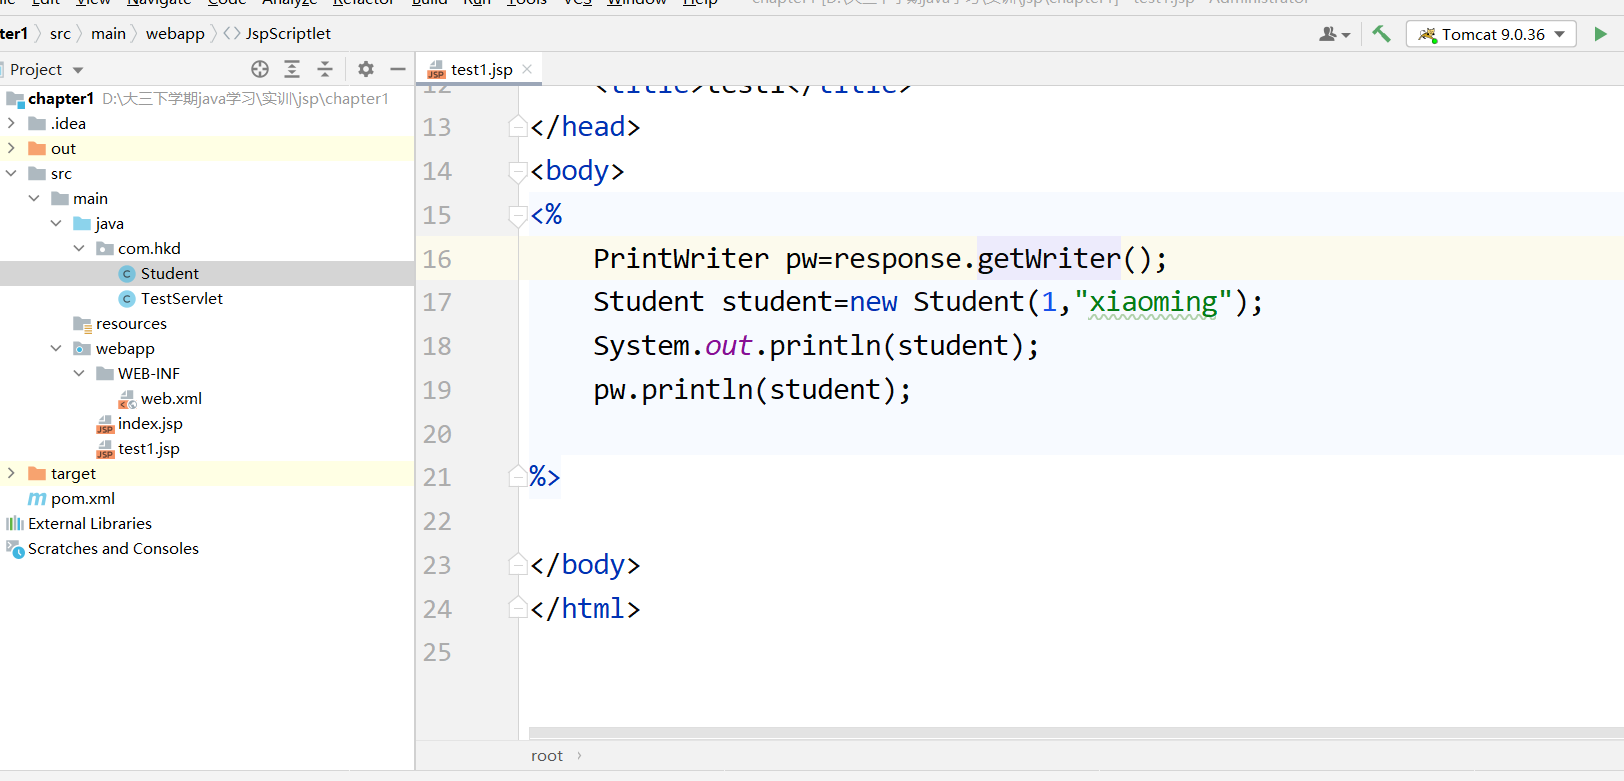Run Tomcat with green play button
The width and height of the screenshot is (1624, 781).
pos(1600,34)
